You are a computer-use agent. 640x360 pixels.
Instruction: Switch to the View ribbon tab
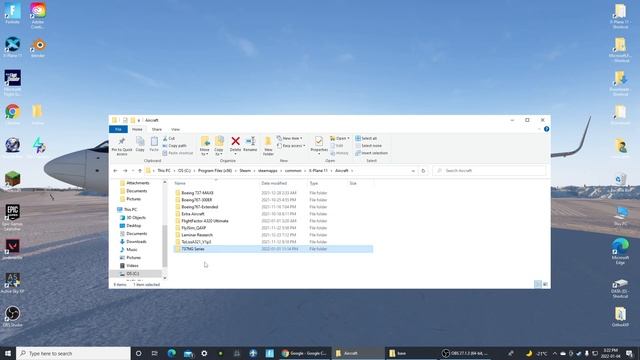[x=176, y=129]
